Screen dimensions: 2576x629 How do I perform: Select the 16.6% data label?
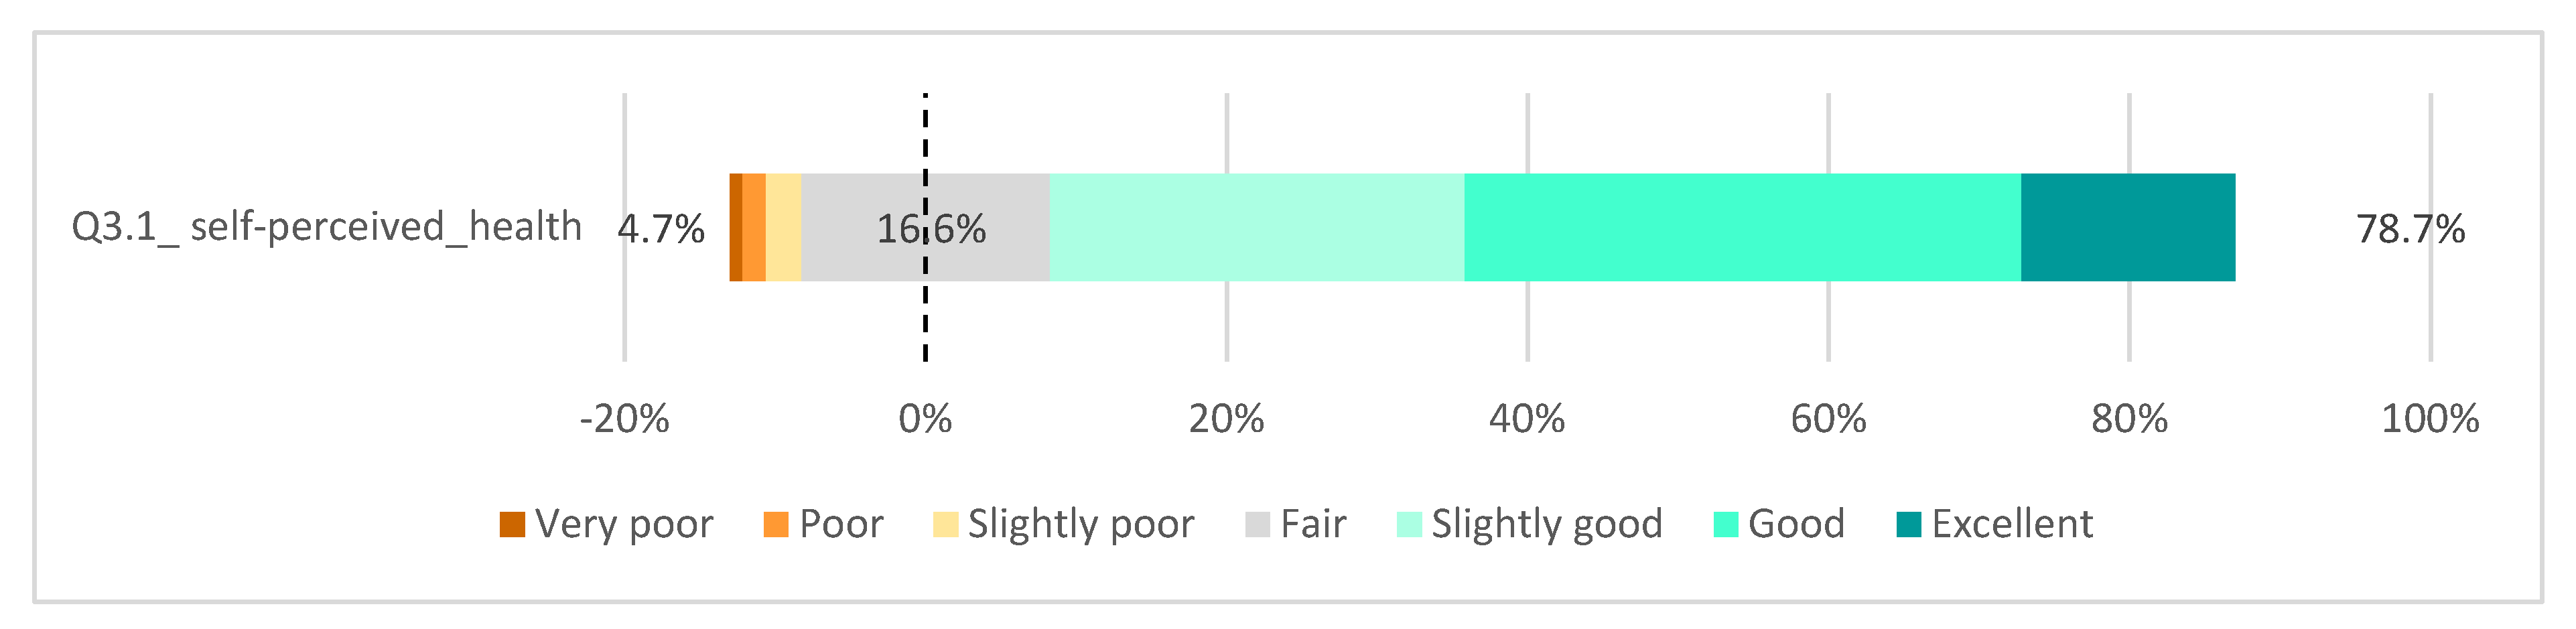(931, 229)
